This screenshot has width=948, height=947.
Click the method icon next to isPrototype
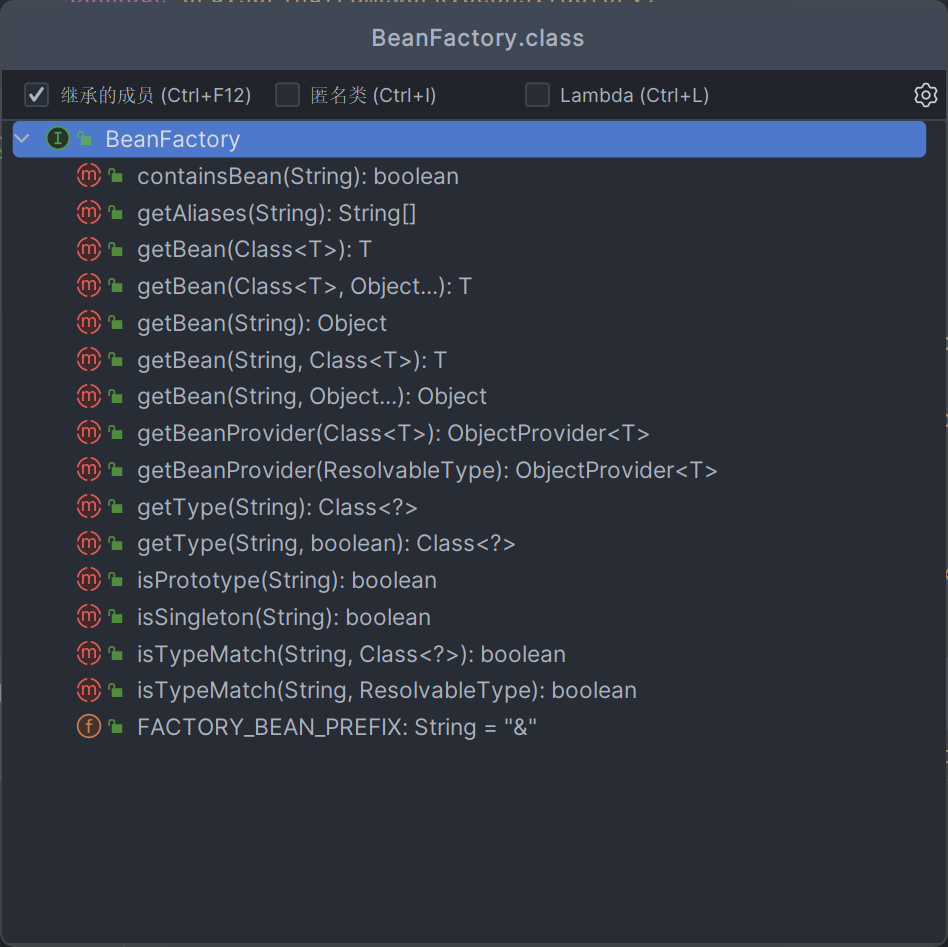tap(89, 580)
